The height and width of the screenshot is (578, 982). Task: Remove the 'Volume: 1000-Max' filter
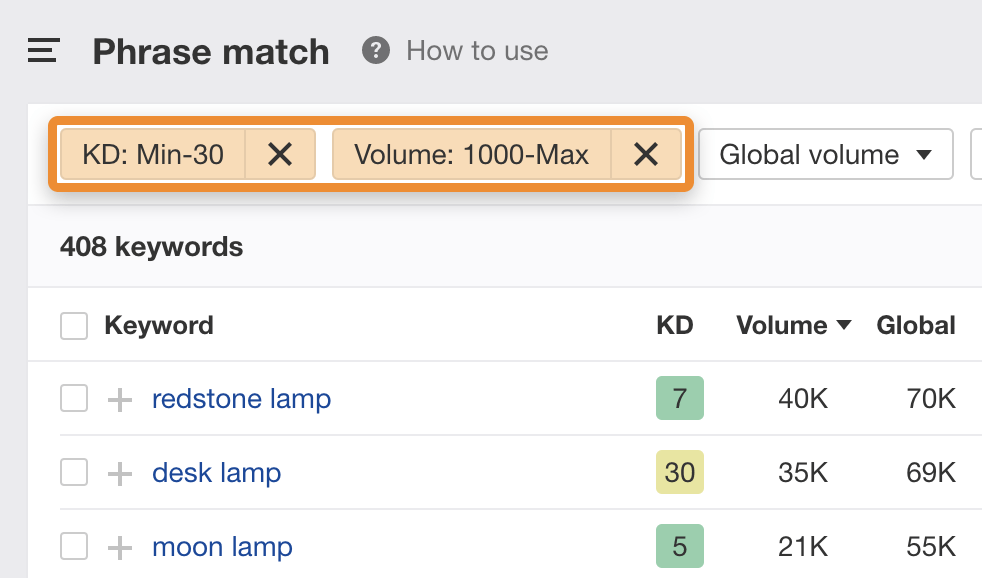(x=646, y=154)
